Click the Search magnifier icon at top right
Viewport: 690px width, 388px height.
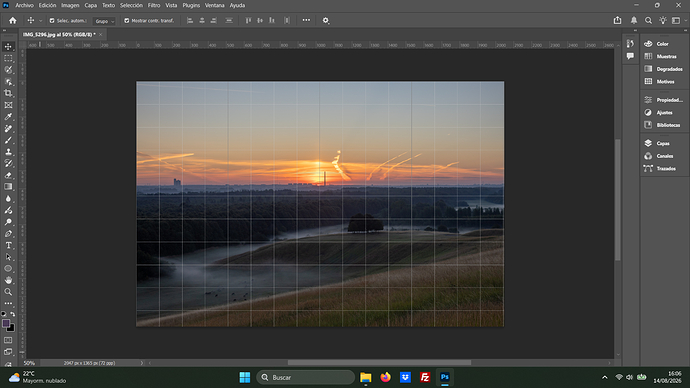(648, 20)
